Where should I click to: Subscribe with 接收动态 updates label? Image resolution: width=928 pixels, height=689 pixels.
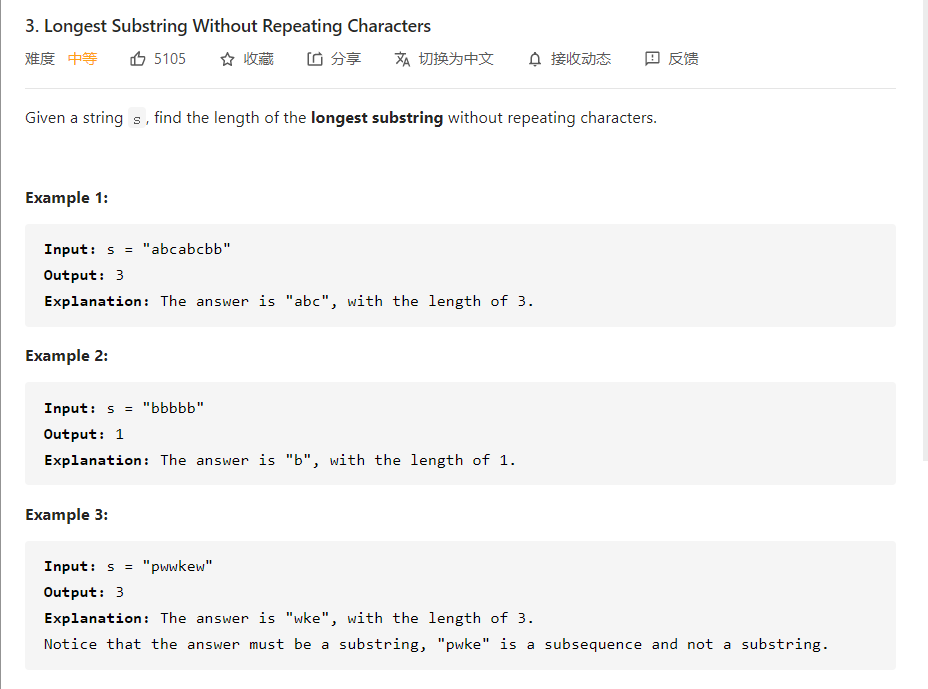[x=581, y=59]
